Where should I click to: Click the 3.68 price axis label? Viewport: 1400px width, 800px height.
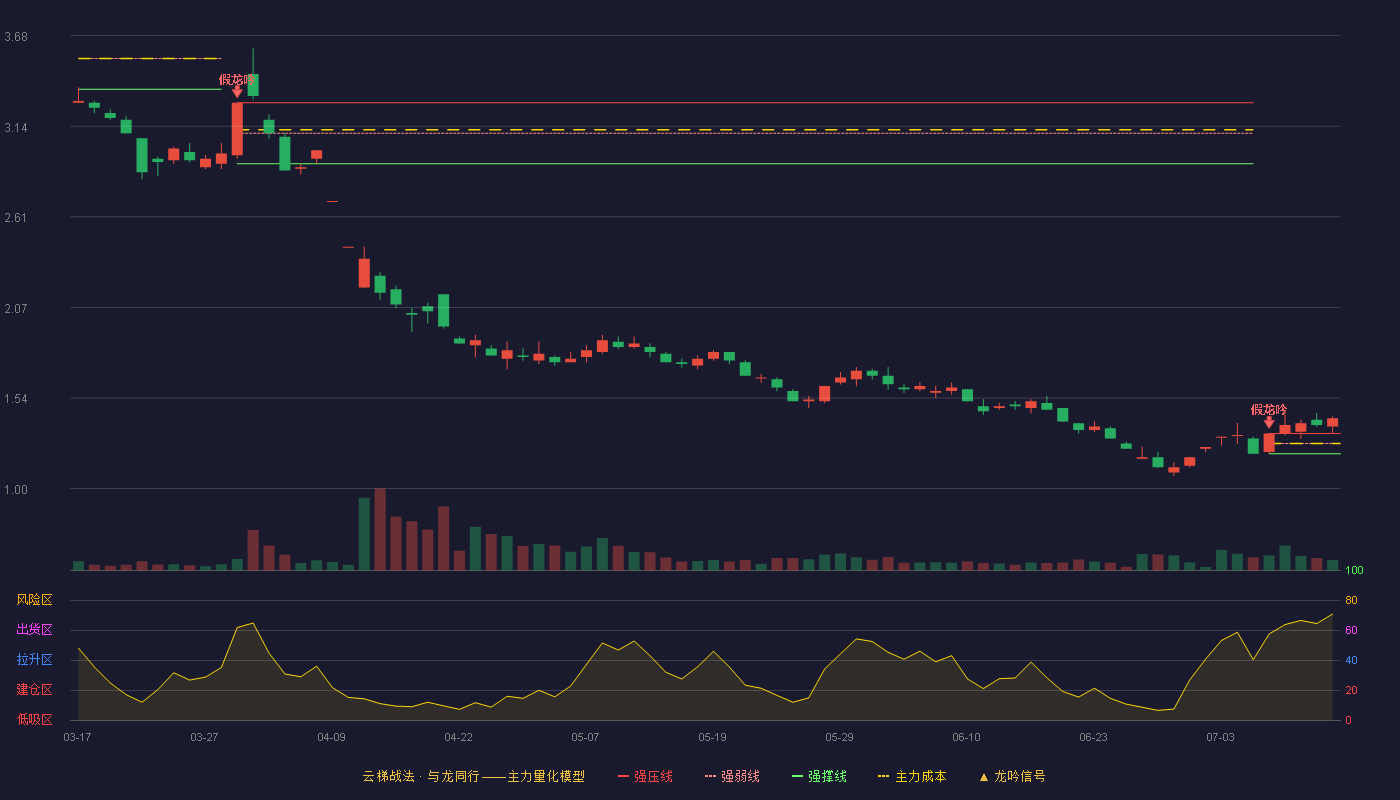(16, 37)
